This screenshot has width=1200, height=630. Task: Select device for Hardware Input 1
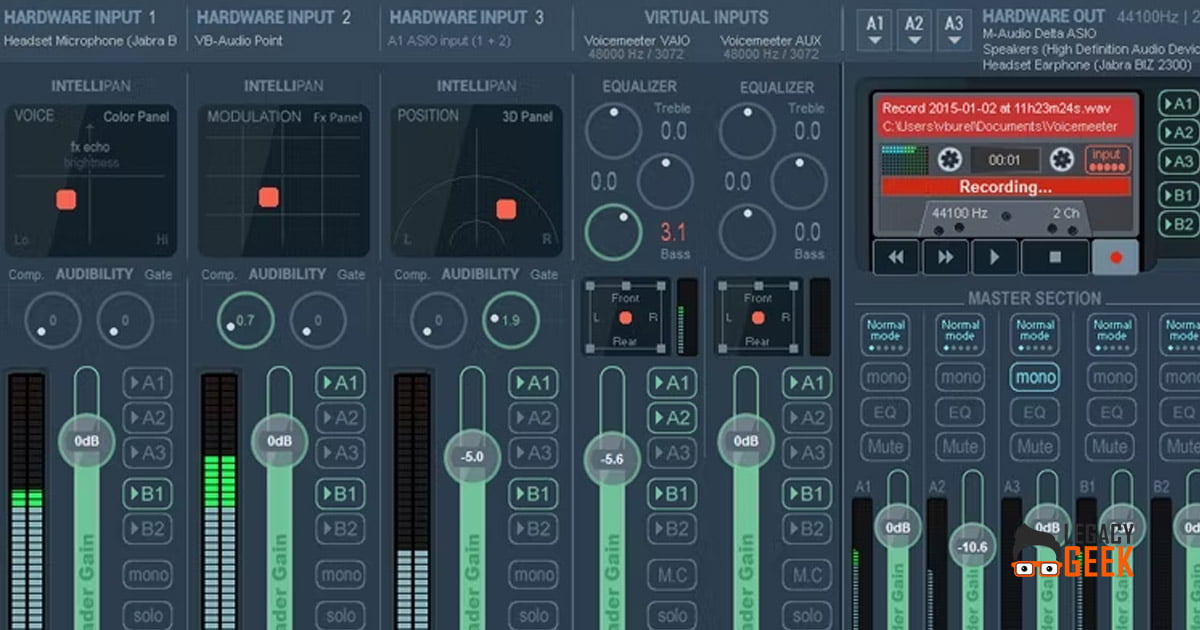tap(91, 41)
